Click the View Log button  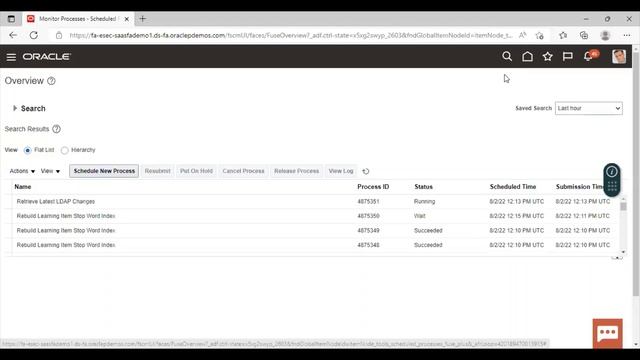[341, 171]
